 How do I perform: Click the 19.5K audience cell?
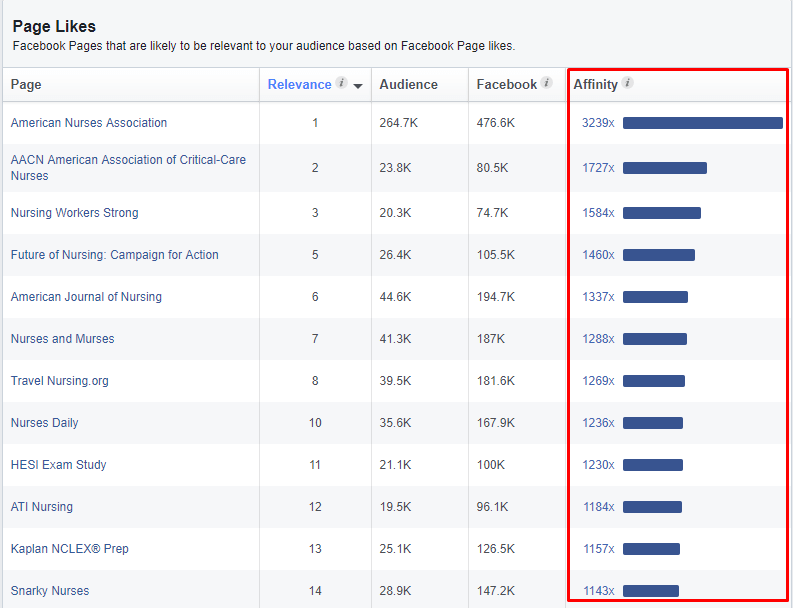(395, 506)
